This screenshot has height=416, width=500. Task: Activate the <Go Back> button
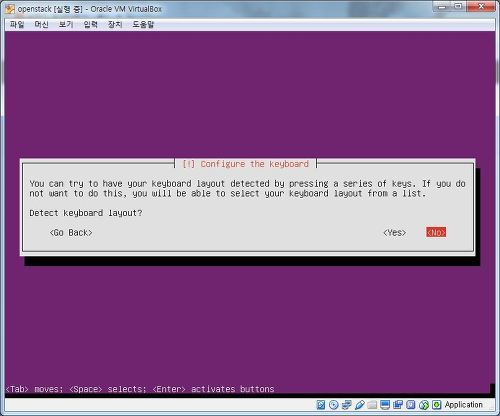[71, 232]
